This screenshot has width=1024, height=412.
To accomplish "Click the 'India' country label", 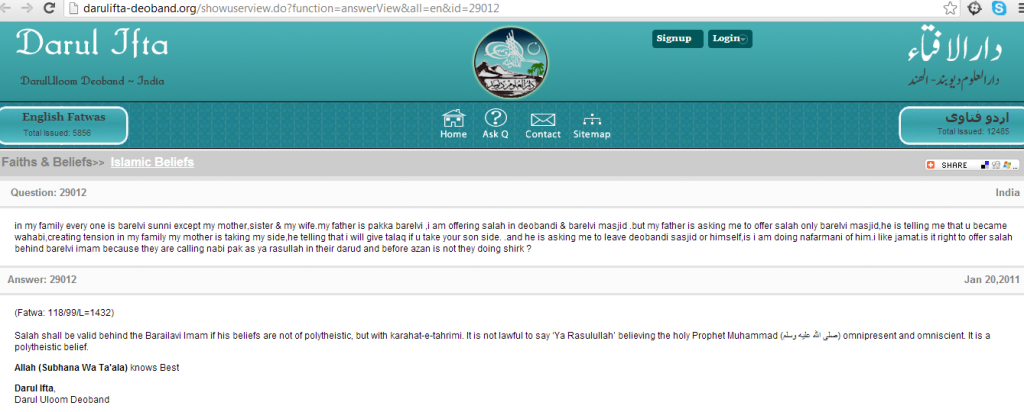I will coord(1007,193).
